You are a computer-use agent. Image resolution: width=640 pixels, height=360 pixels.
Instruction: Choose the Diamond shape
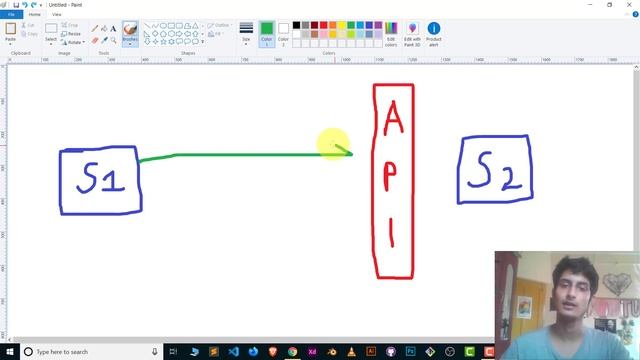[155, 34]
